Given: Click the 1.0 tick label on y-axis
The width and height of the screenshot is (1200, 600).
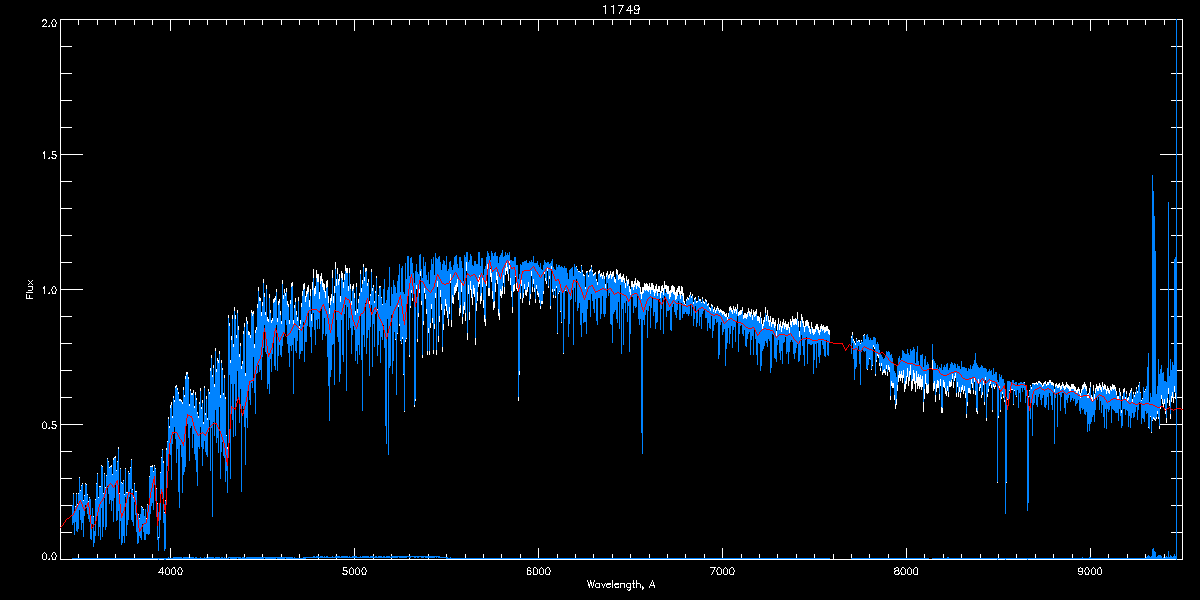Looking at the screenshot, I should coord(47,290).
